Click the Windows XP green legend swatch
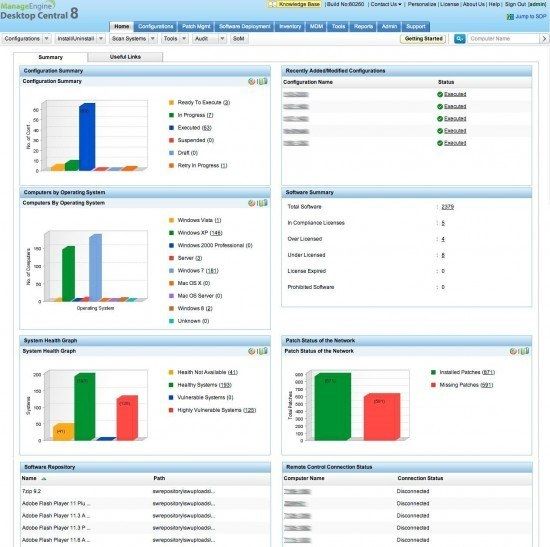This screenshot has height=547, width=550. pos(171,233)
